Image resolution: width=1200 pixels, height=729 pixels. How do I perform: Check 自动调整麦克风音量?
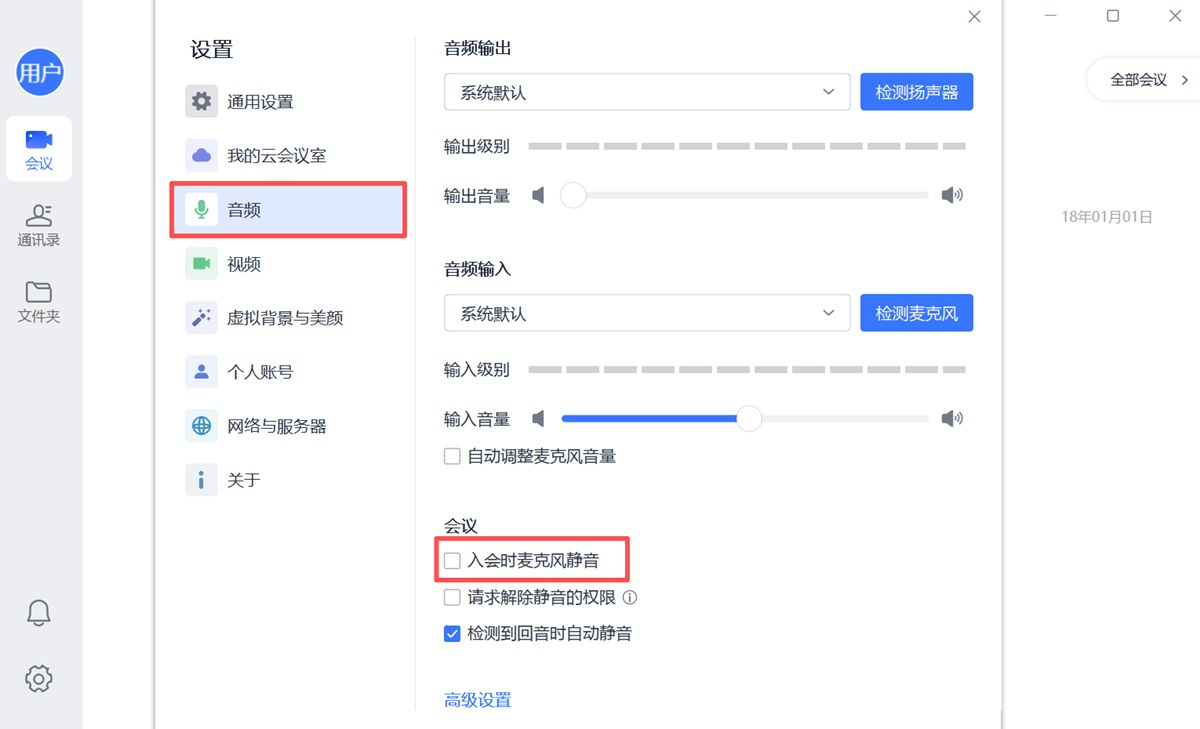[451, 455]
